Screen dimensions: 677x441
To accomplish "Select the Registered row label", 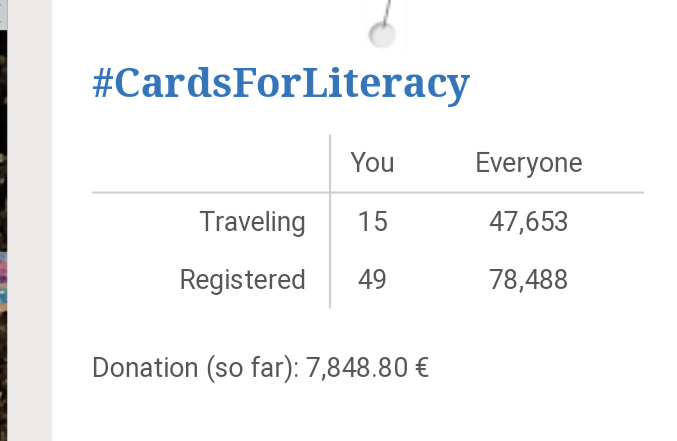I will pos(243,280).
